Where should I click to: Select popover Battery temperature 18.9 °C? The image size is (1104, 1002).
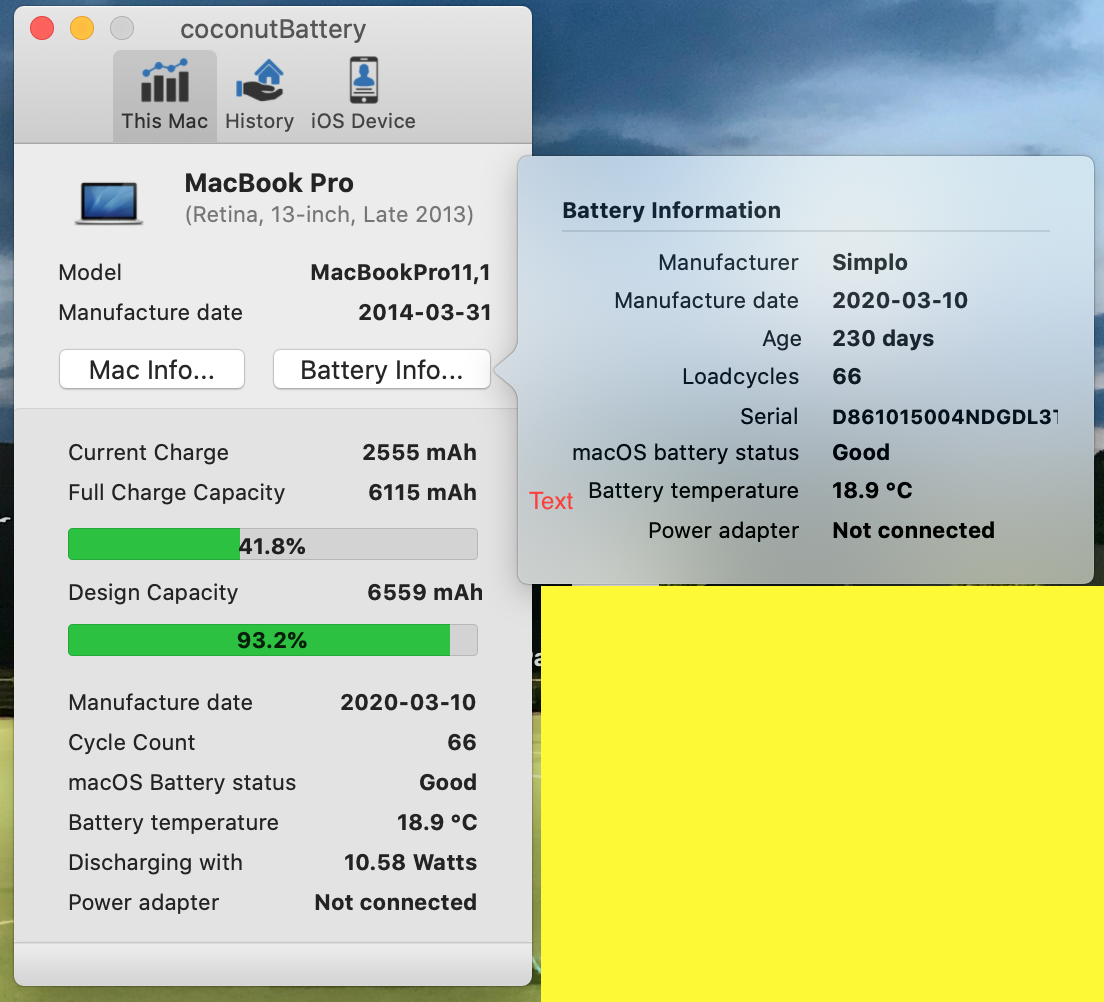point(872,490)
